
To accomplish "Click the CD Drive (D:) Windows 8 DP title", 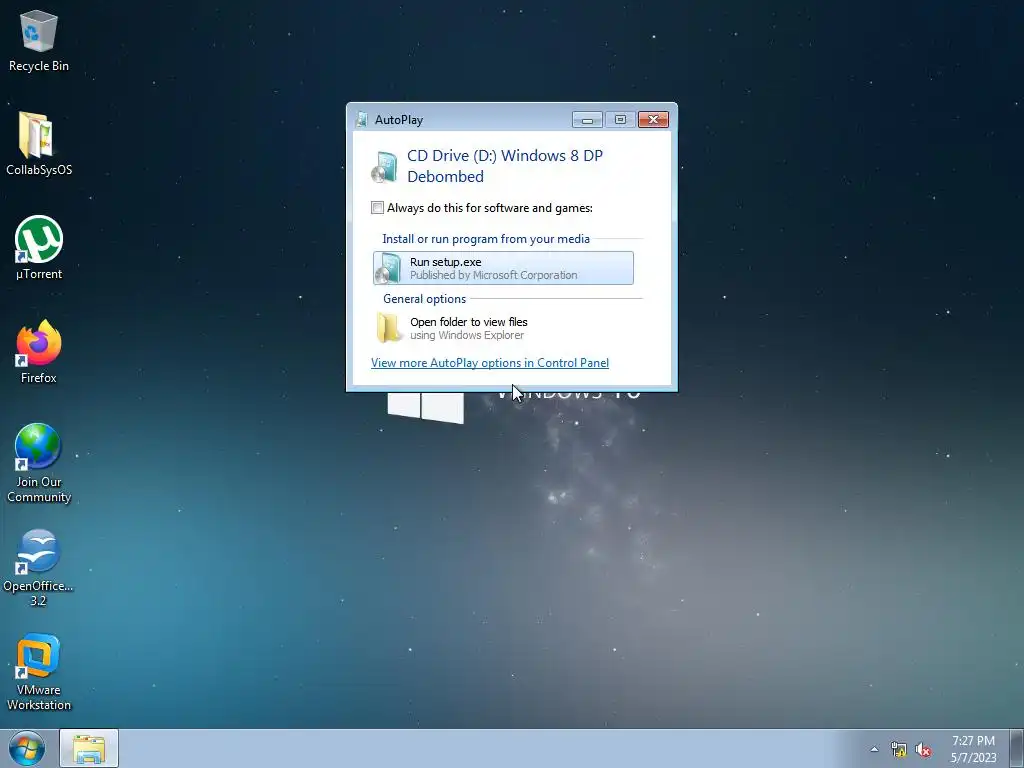I will pos(505,166).
